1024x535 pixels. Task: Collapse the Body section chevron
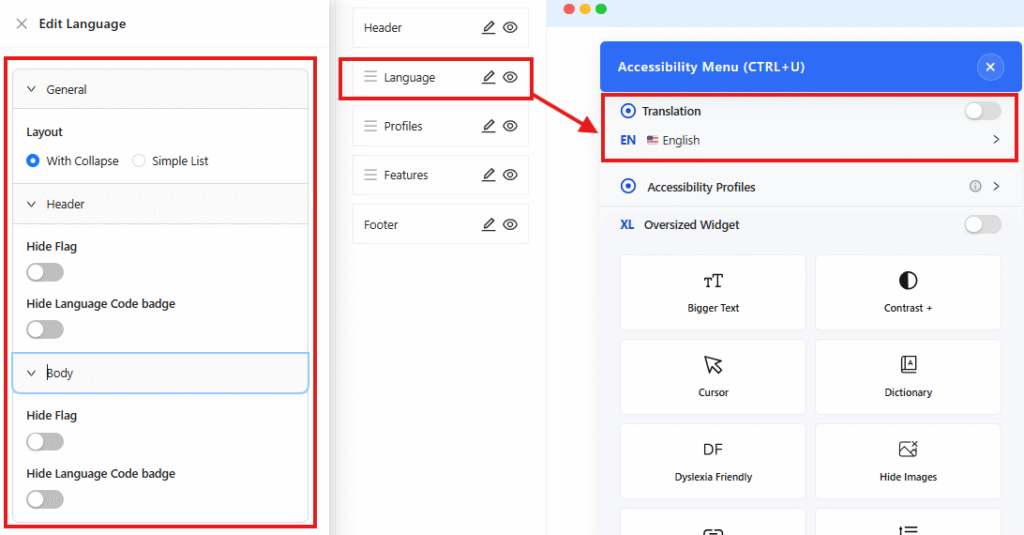tap(31, 373)
